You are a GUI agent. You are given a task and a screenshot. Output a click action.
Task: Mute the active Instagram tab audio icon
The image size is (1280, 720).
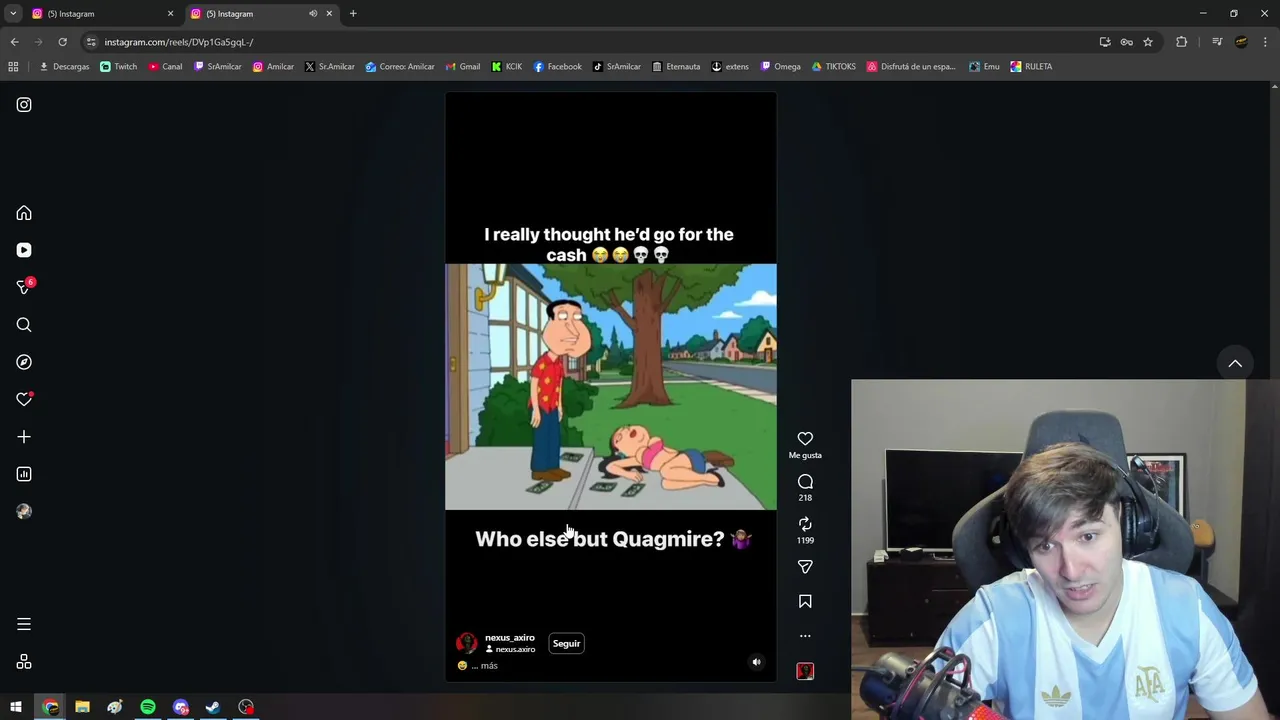point(313,14)
